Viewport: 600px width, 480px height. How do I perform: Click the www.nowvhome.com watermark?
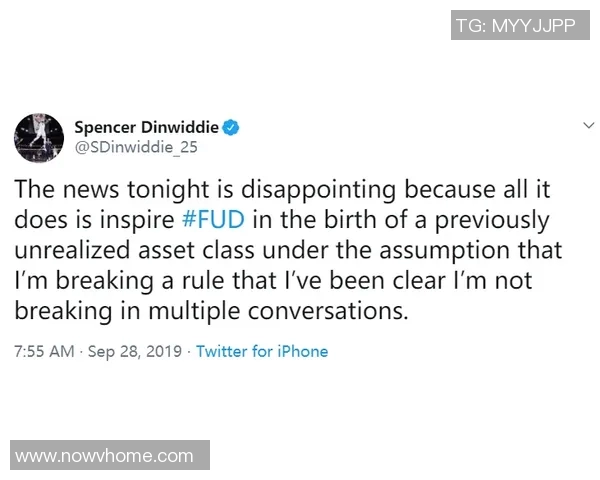pyautogui.click(x=105, y=456)
